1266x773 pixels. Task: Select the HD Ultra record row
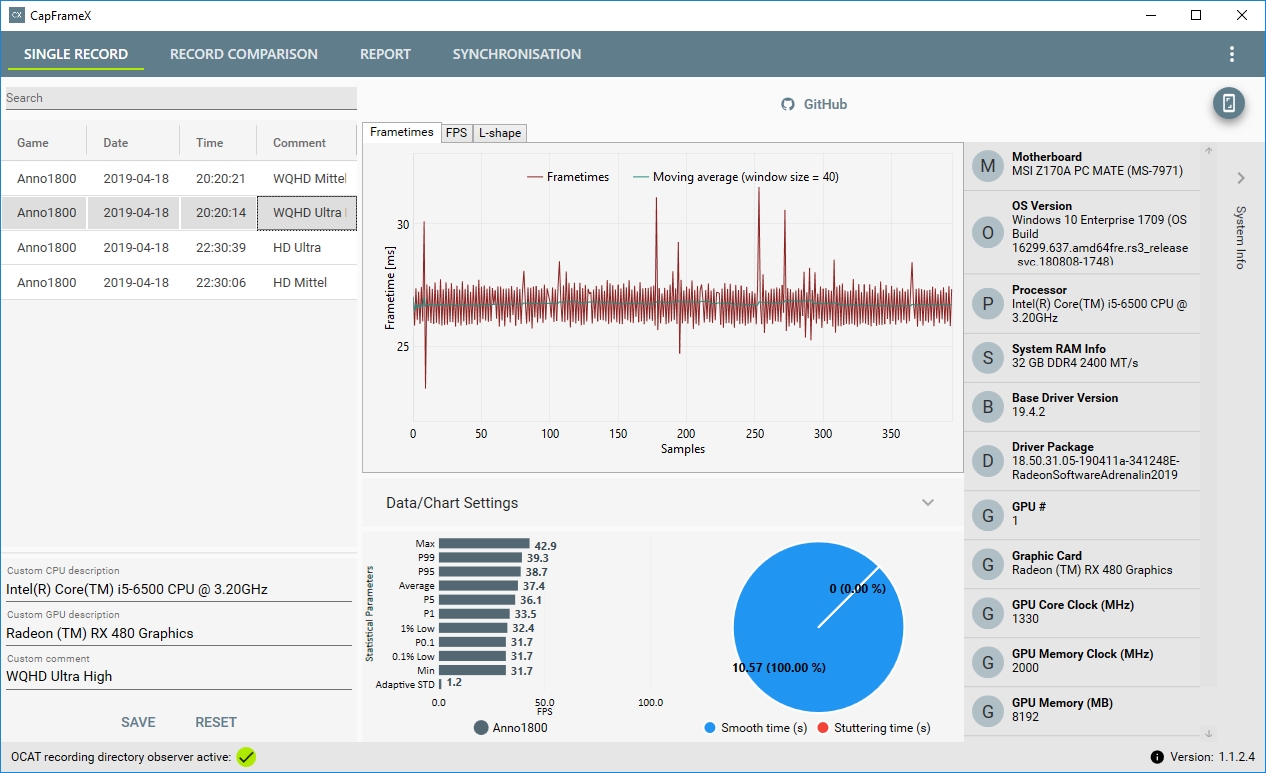click(179, 247)
